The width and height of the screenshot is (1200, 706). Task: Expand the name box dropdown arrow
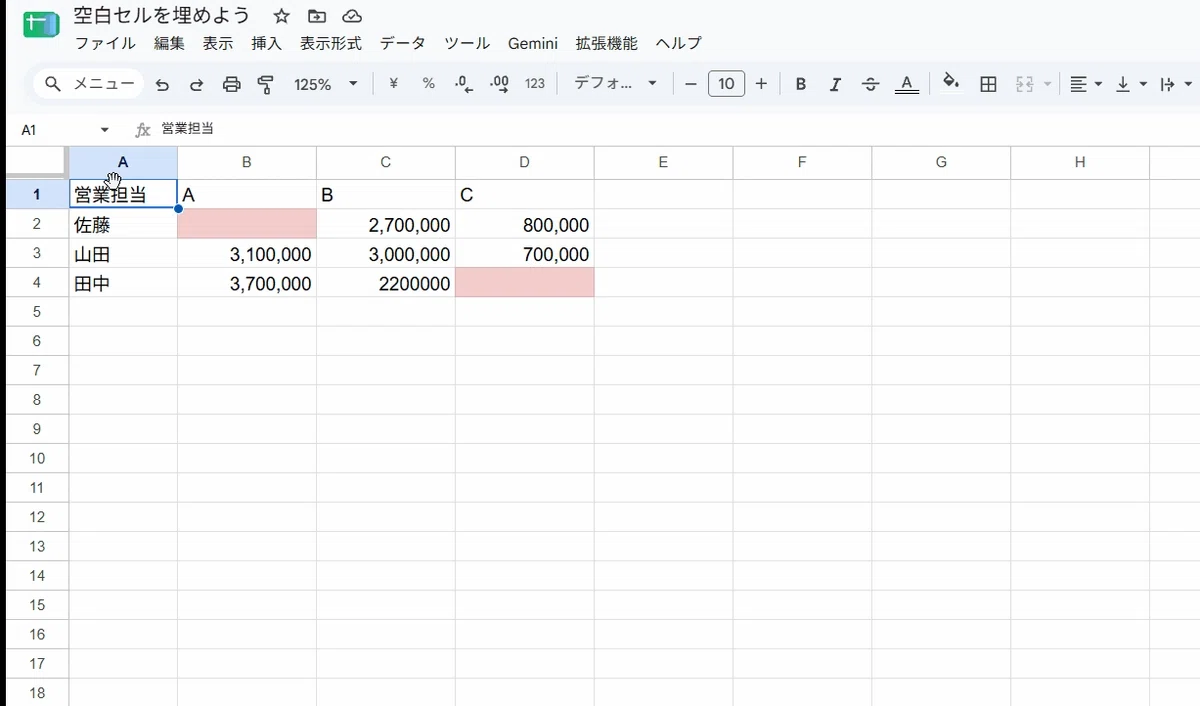coord(105,130)
